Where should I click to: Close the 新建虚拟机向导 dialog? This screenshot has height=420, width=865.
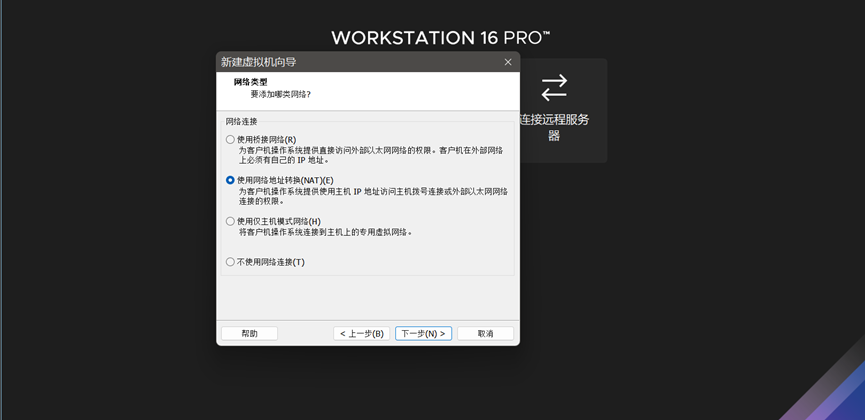click(508, 62)
